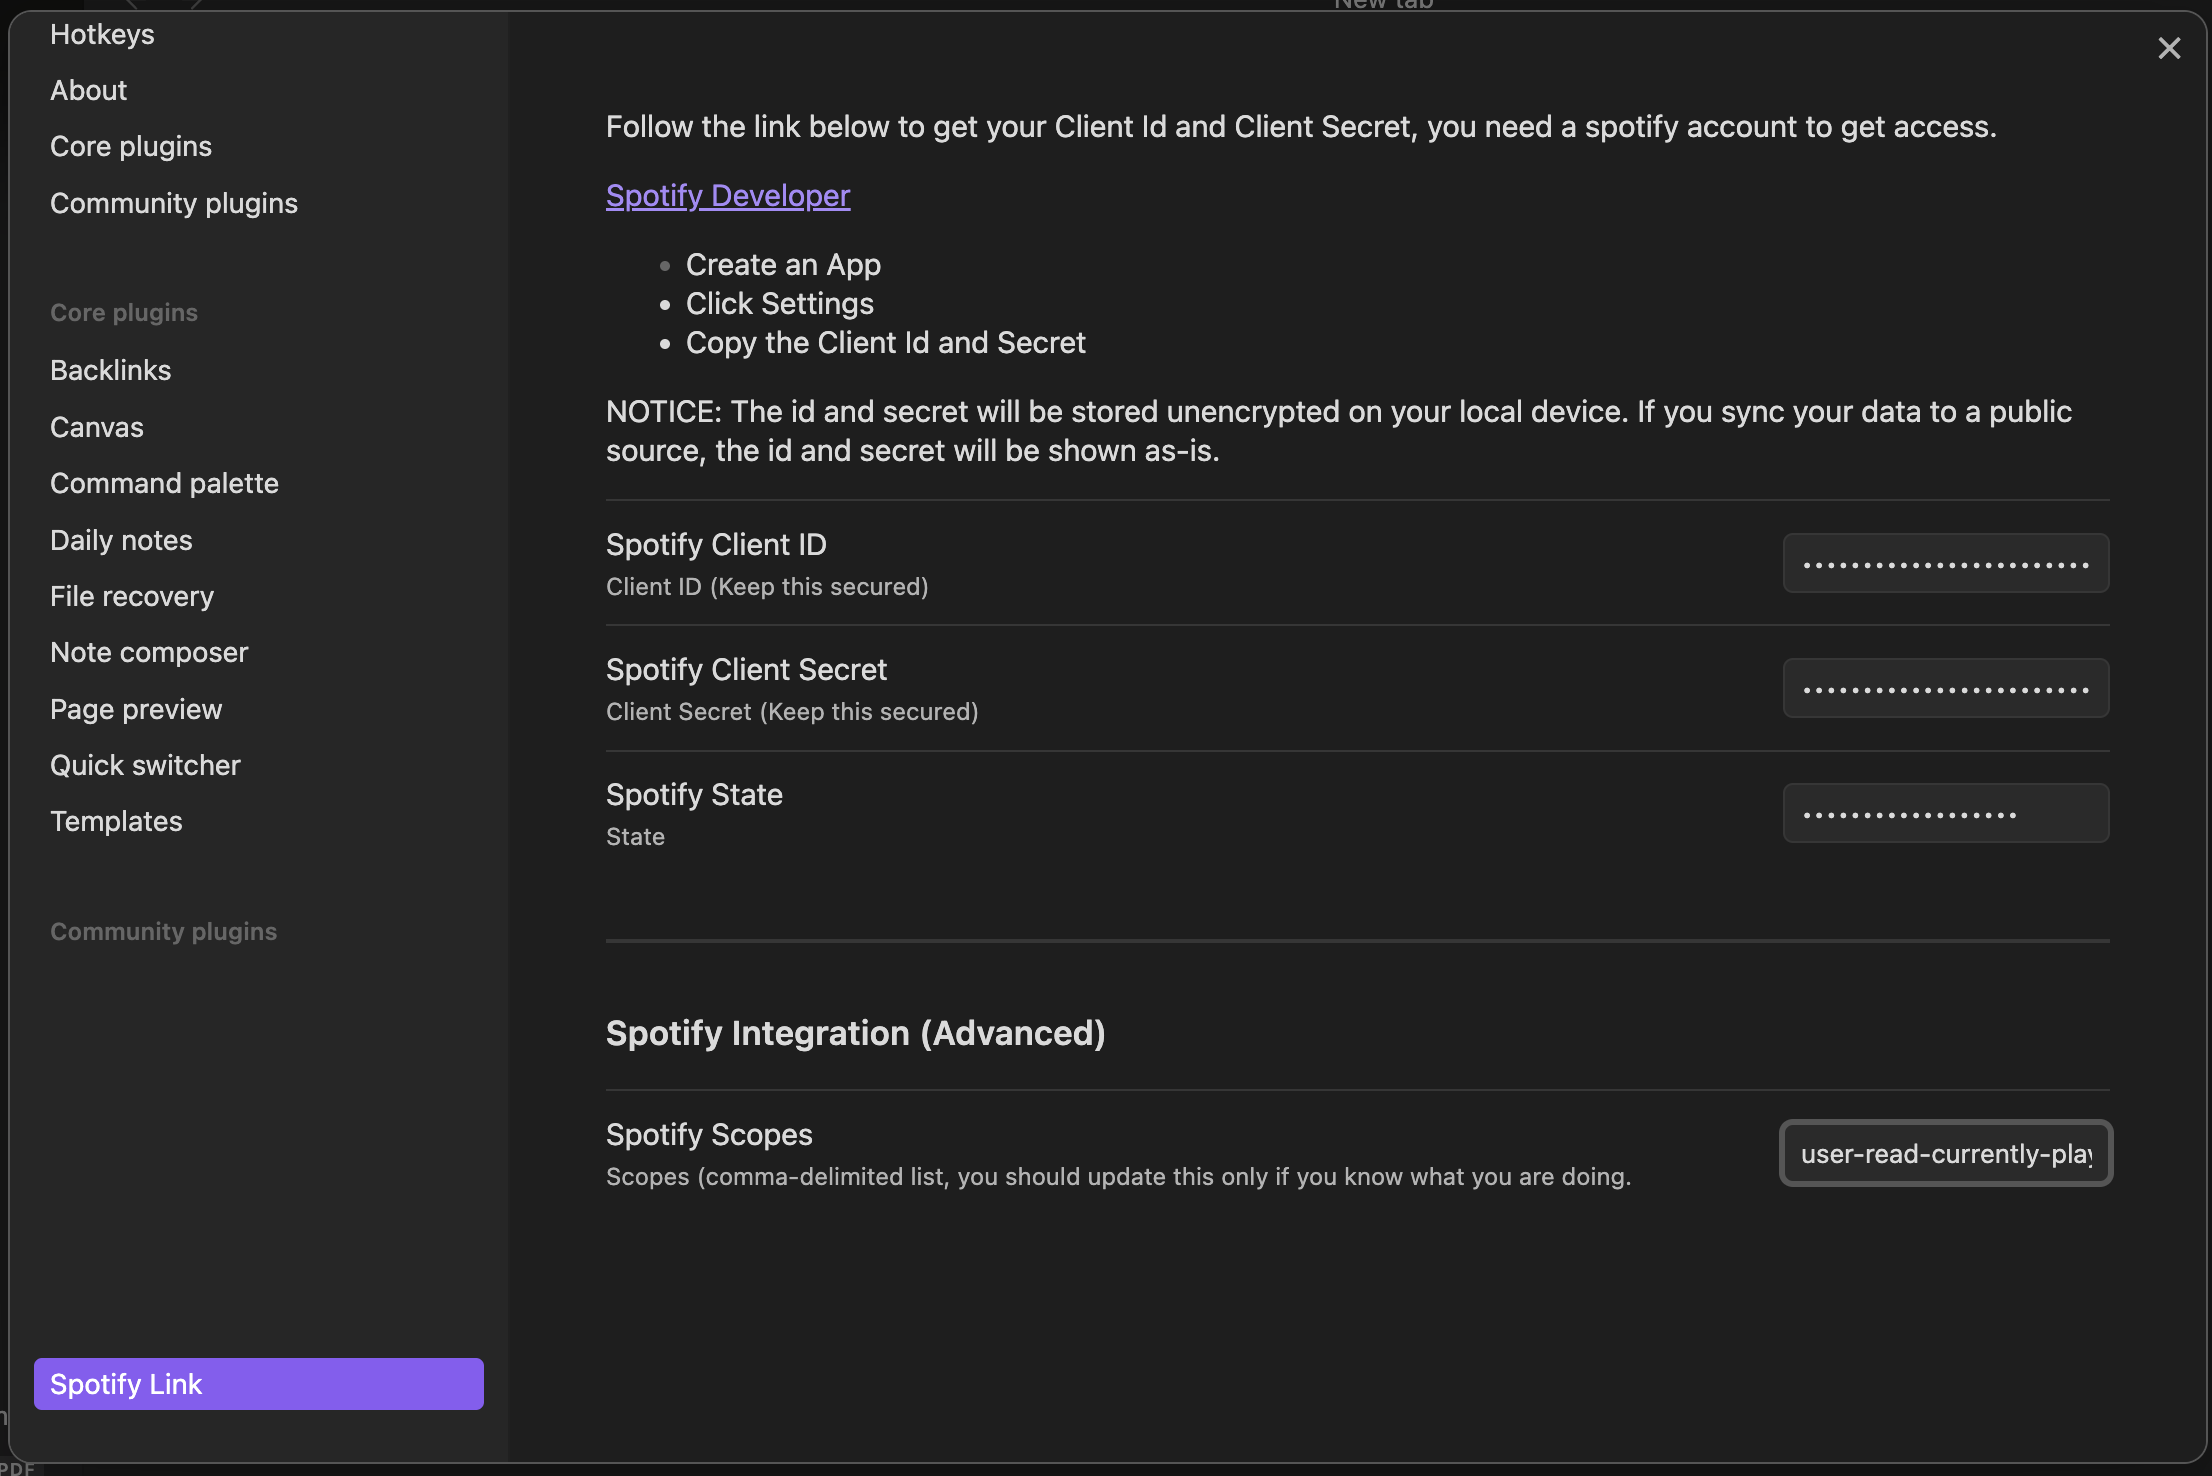Click the 'Create an App' bullet text
2212x1476 pixels.
point(783,264)
